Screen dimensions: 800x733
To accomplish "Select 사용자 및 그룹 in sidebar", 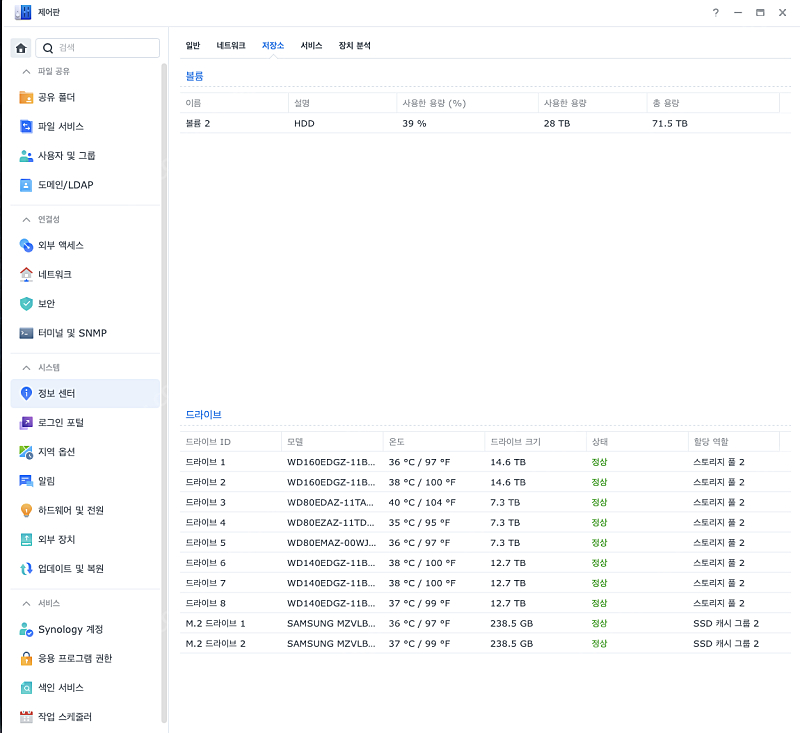I will [25, 155].
